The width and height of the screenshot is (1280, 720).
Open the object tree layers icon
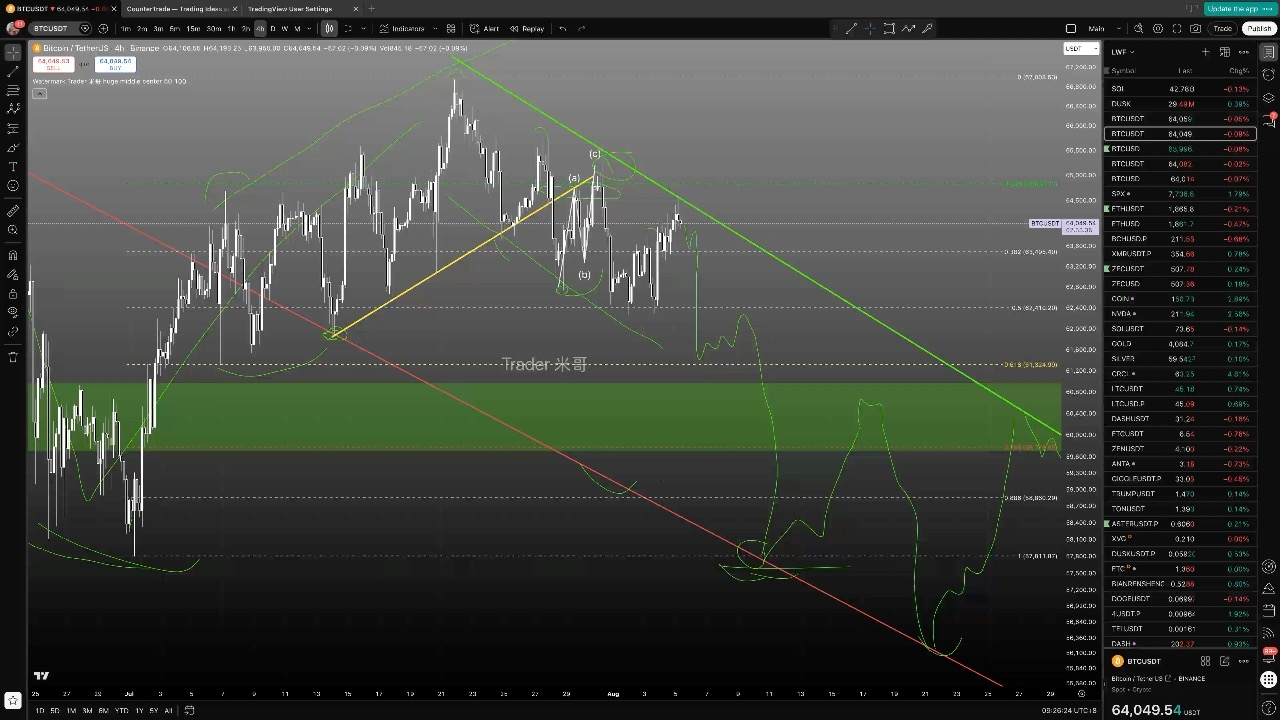tap(1269, 98)
